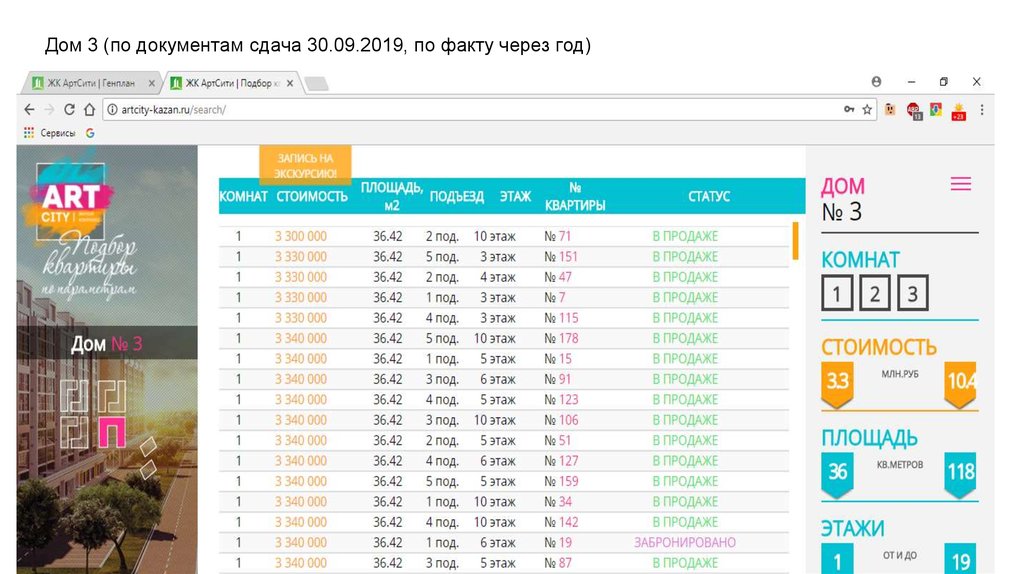Toggle the 2-room filter box
The width and height of the screenshot is (1024, 574).
[875, 293]
